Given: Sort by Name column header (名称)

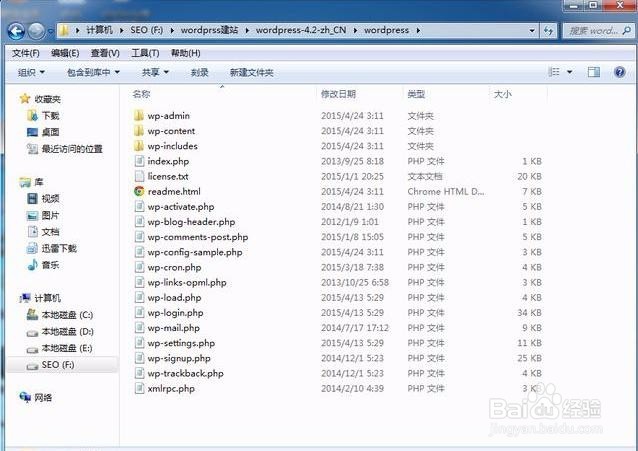Looking at the screenshot, I should (141, 94).
